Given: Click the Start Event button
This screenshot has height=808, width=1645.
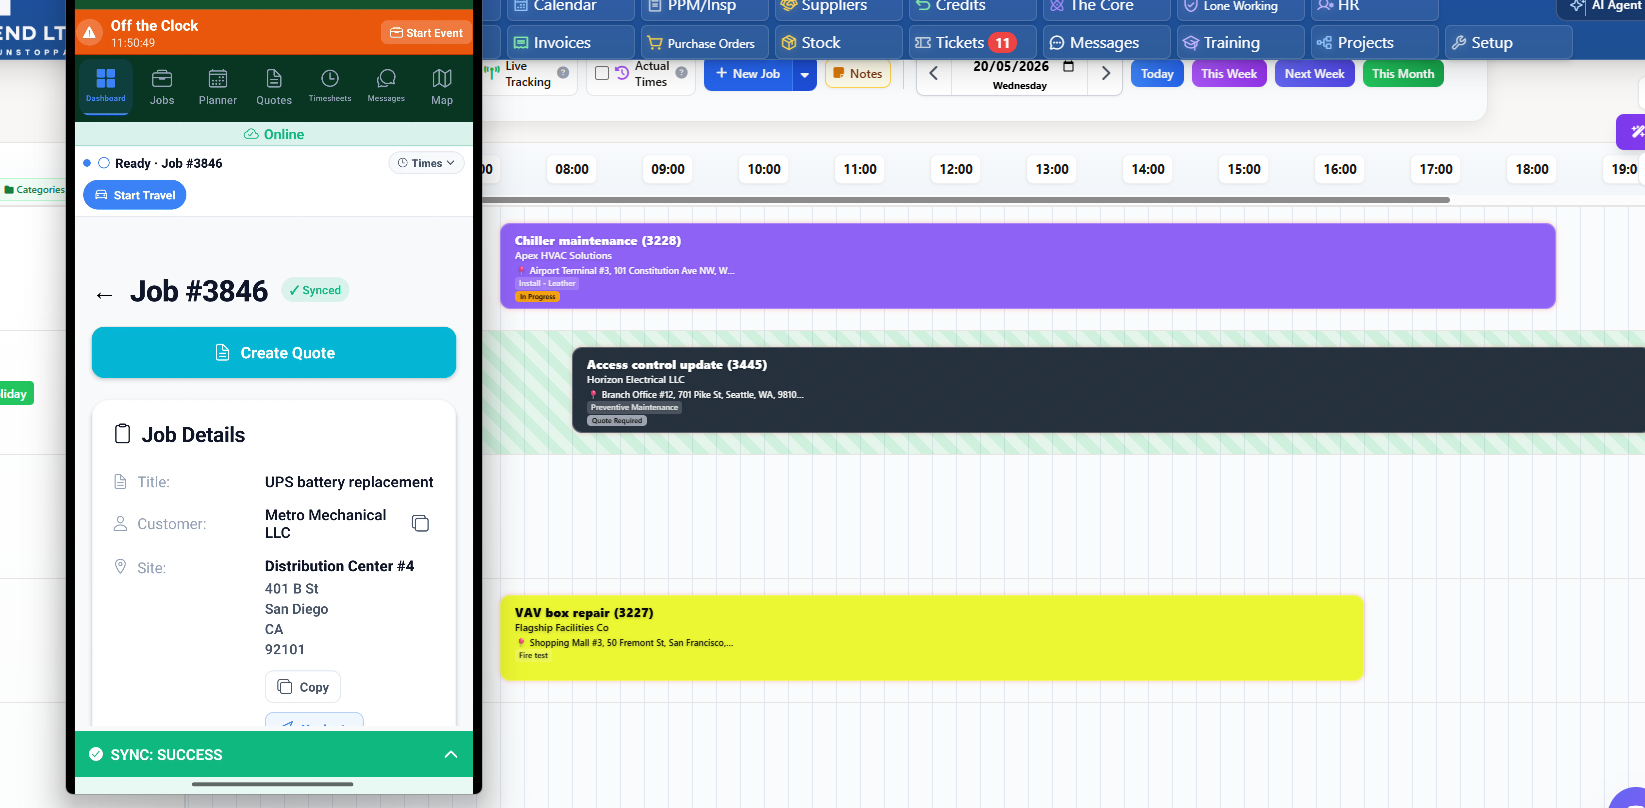Looking at the screenshot, I should point(426,33).
